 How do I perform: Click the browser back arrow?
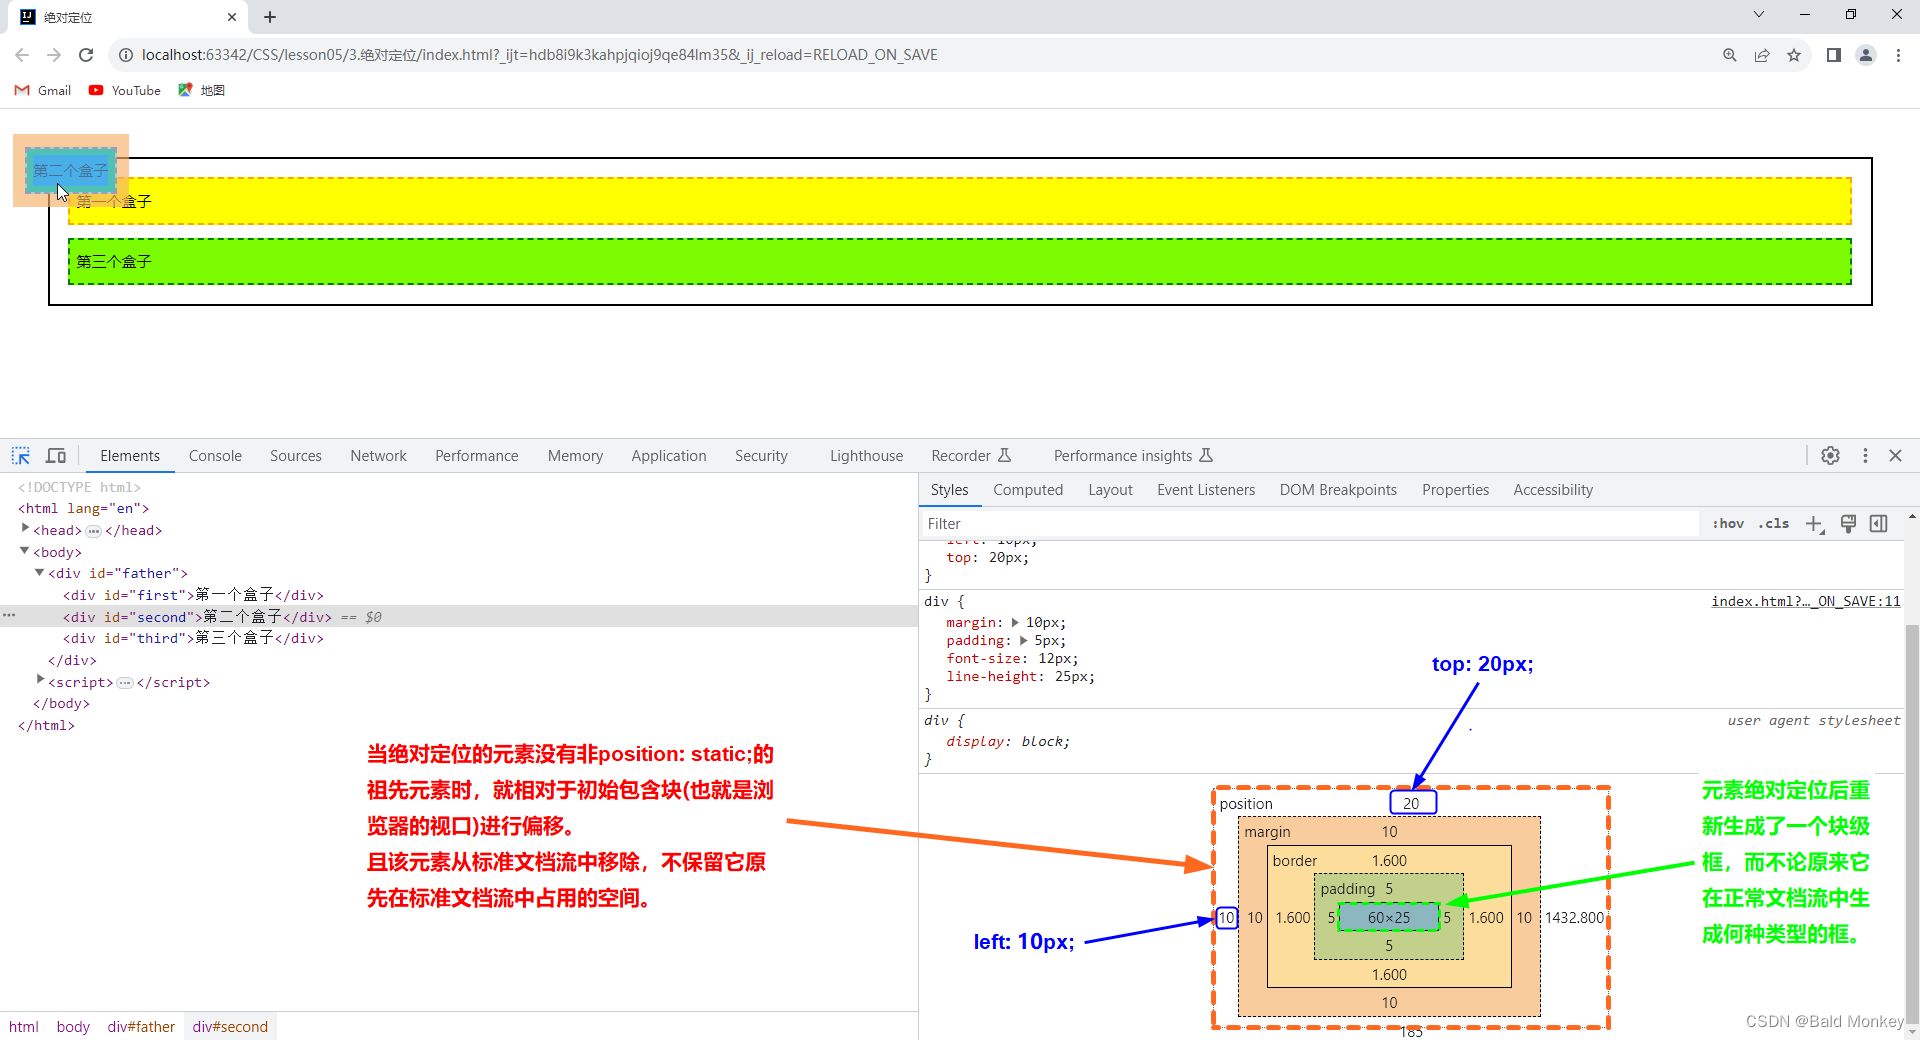pos(22,55)
